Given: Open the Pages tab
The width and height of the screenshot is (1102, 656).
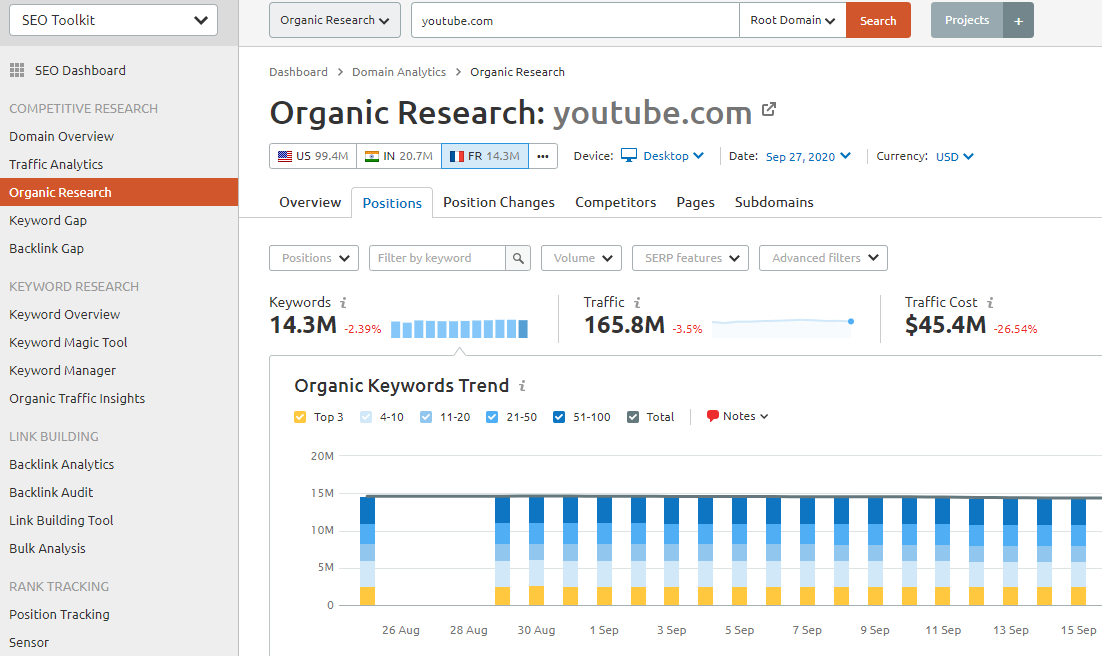Looking at the screenshot, I should (696, 202).
